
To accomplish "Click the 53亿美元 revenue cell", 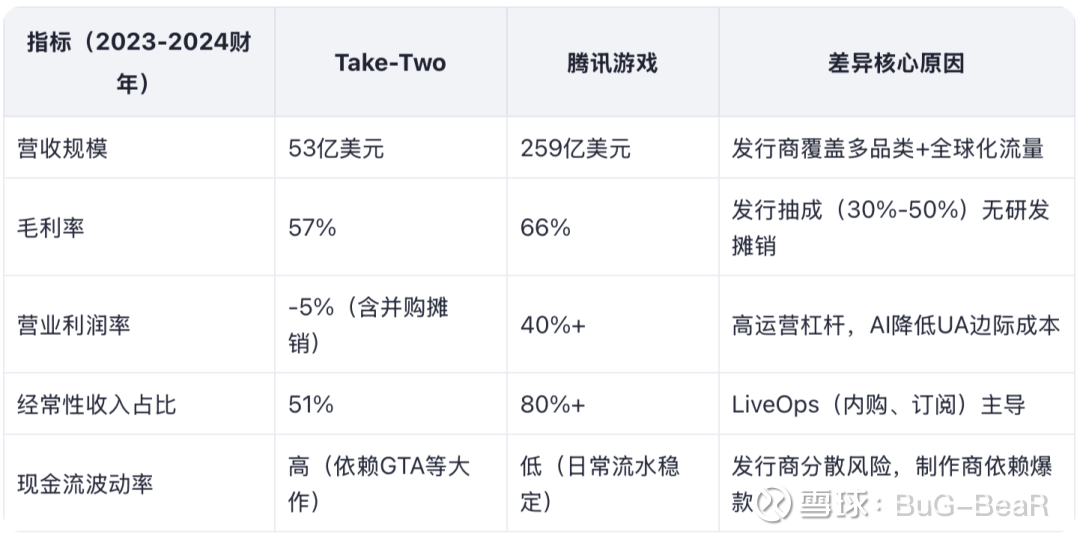I will pos(336,149).
